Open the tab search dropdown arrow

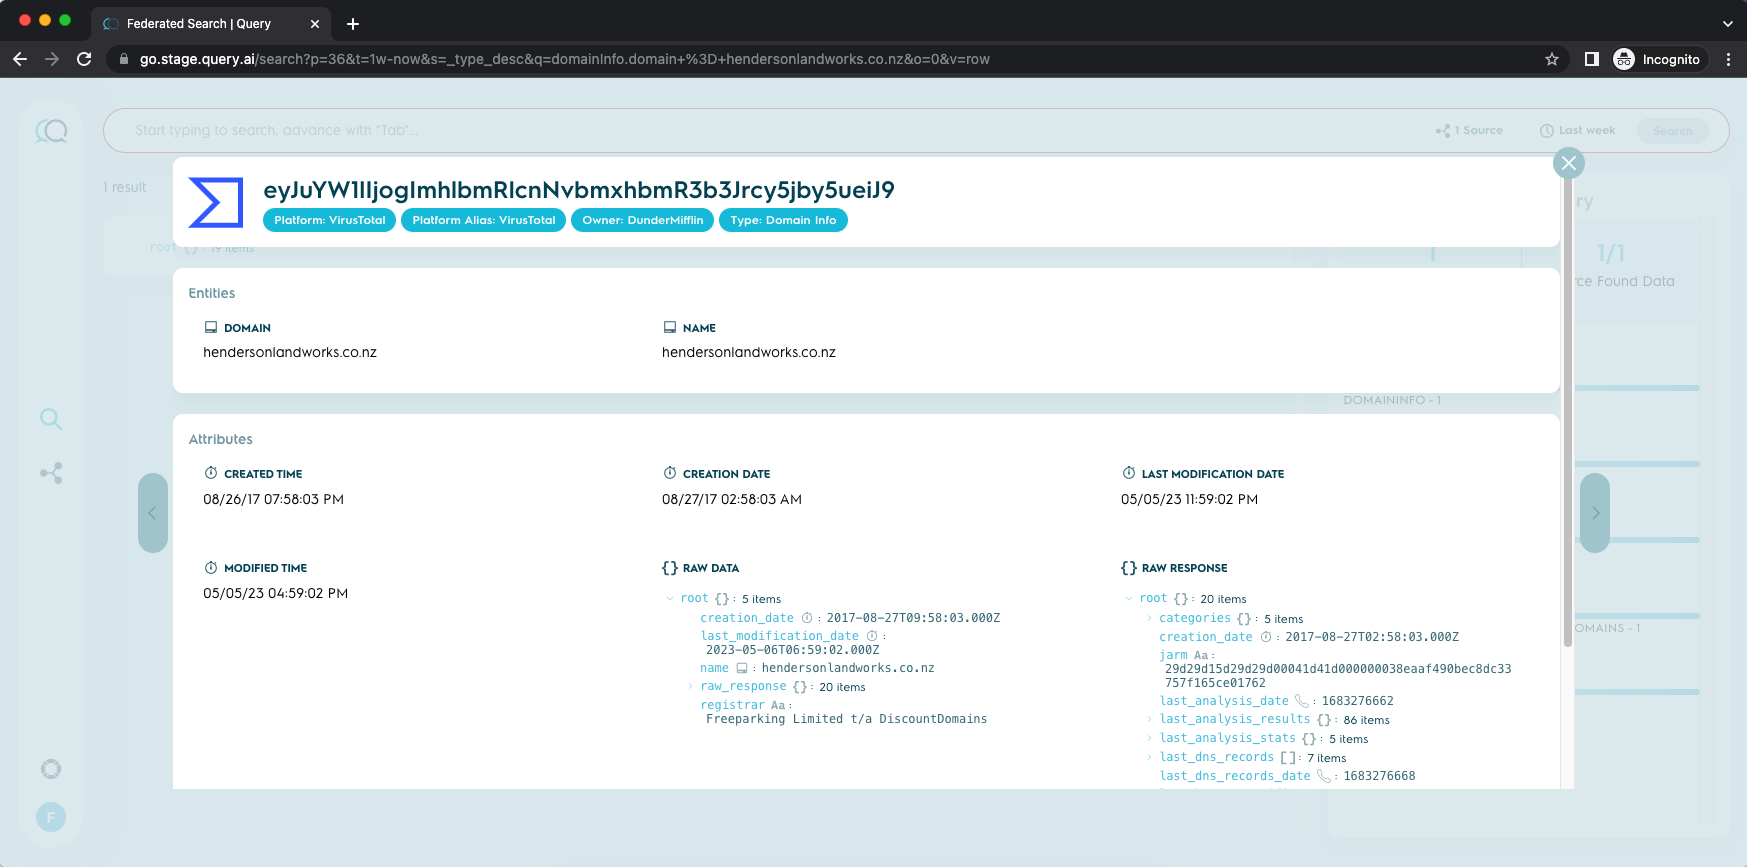coord(1727,24)
